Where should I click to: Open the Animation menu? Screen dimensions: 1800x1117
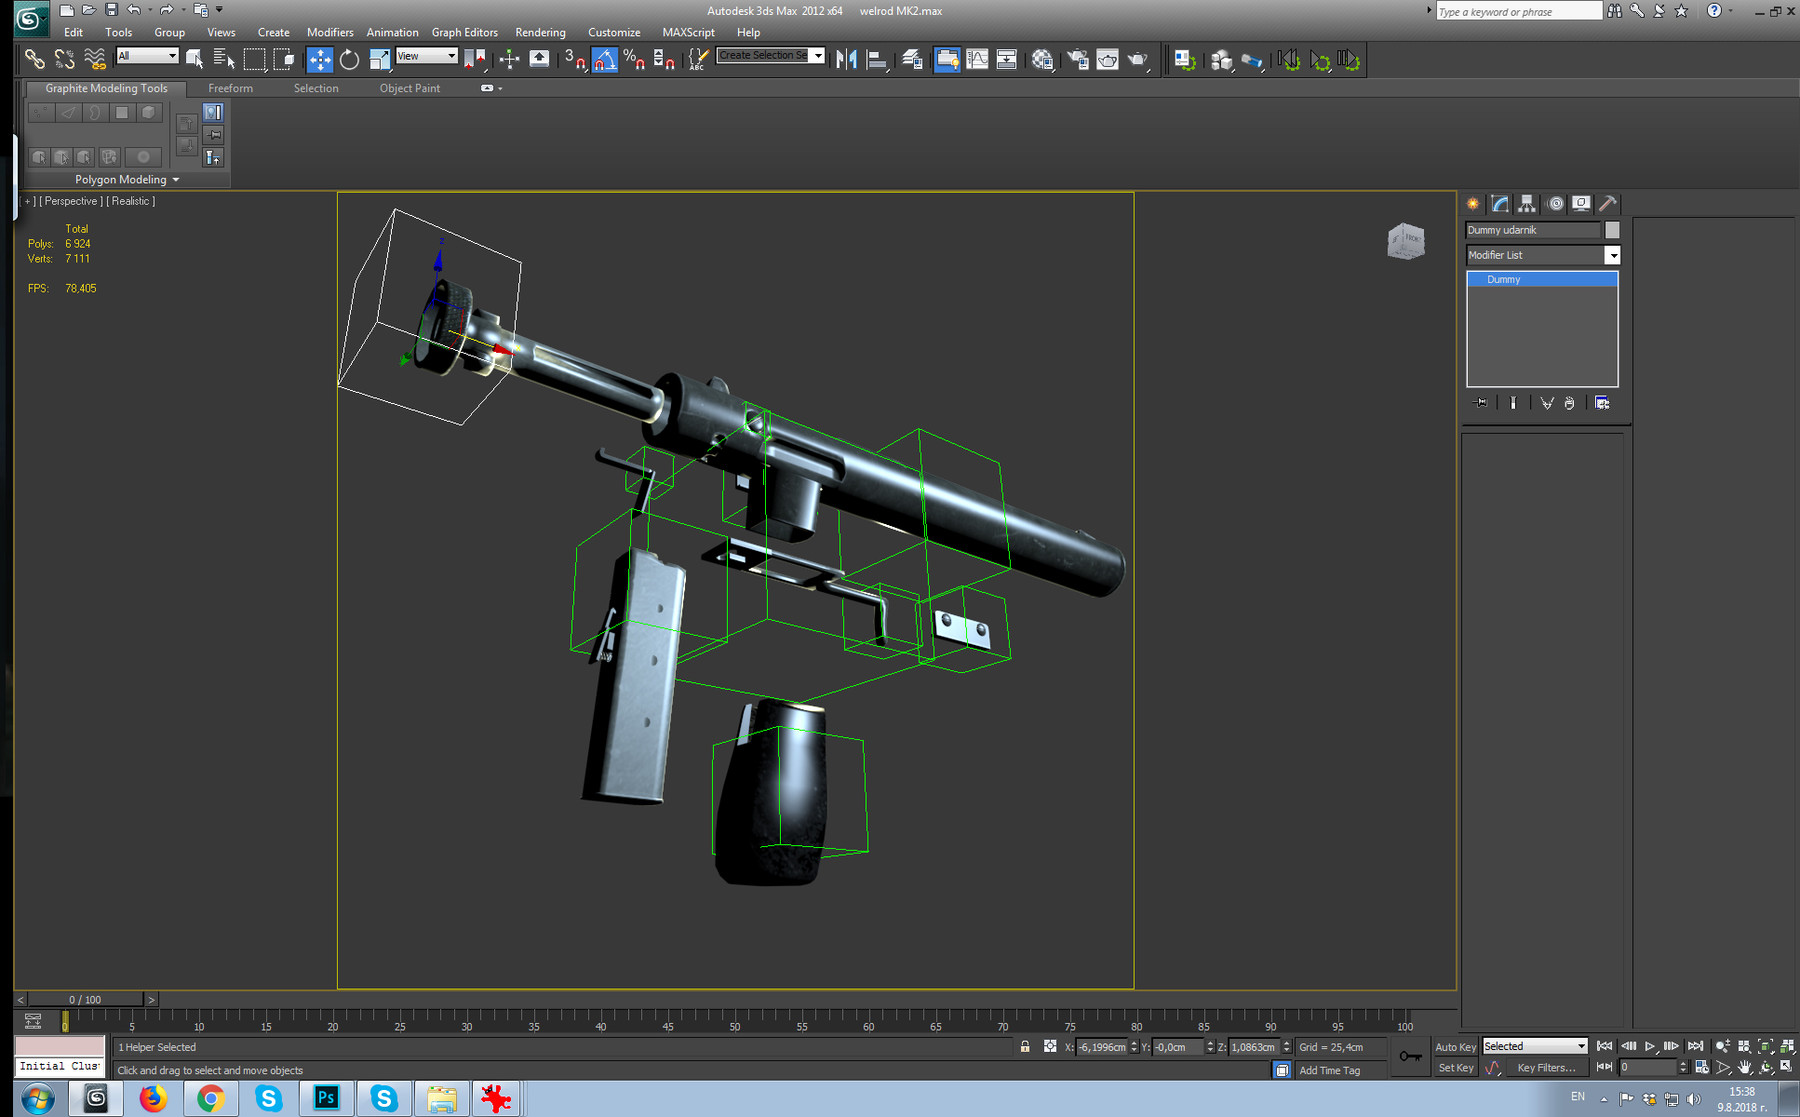pos(392,32)
